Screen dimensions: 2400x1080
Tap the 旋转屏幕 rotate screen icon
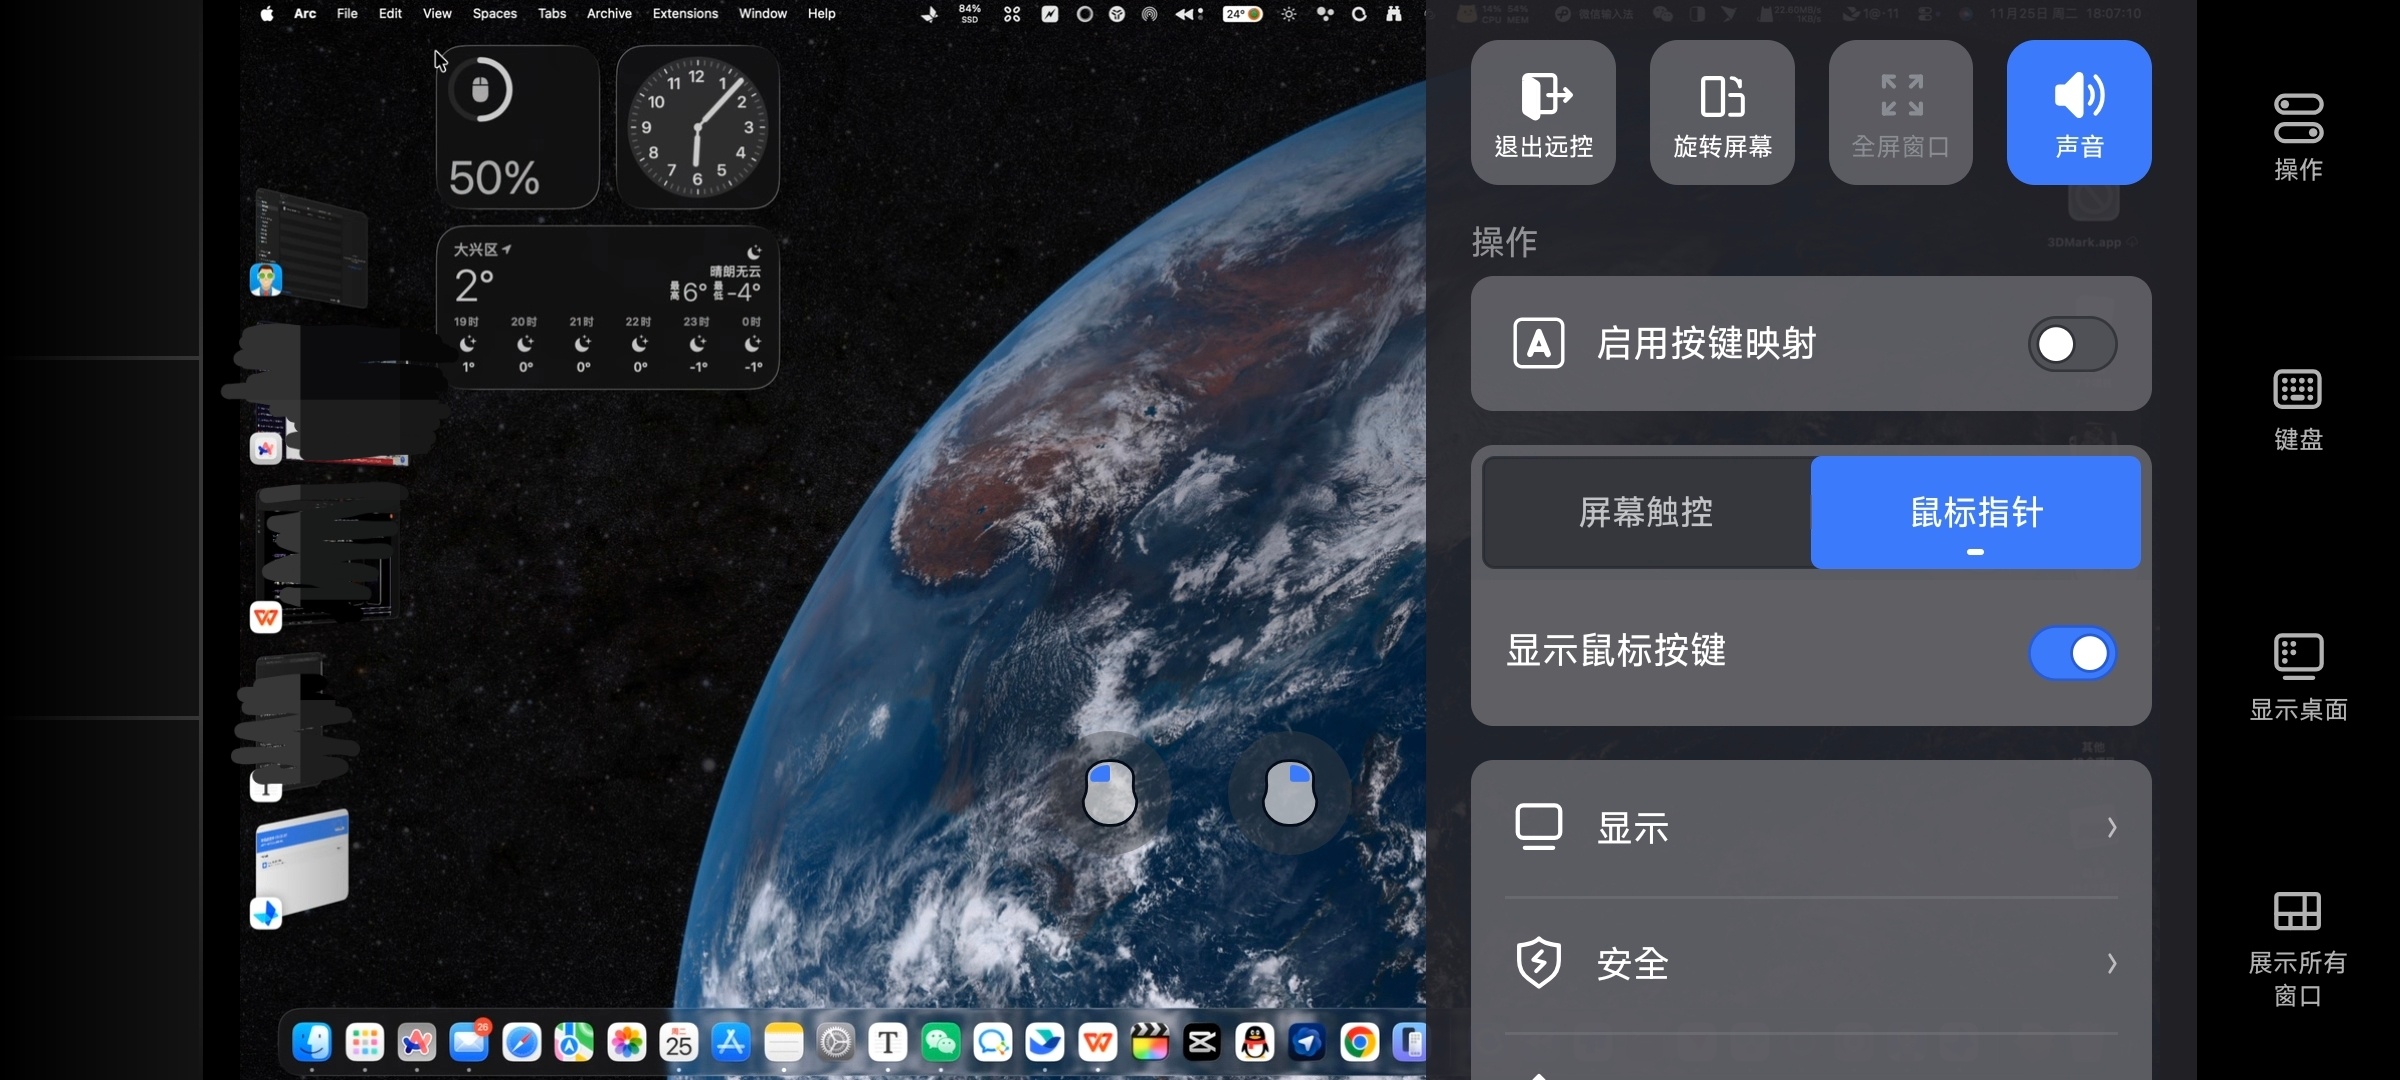pos(1722,112)
